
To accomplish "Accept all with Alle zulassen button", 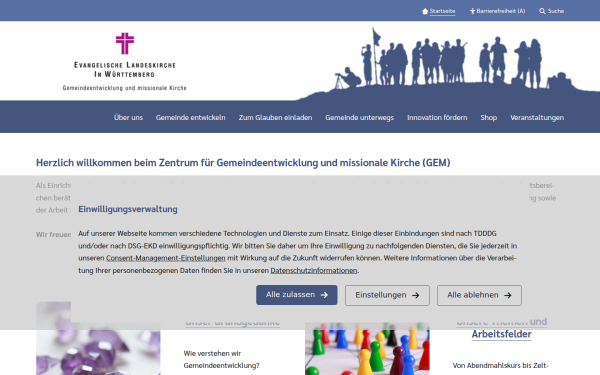I will [297, 295].
